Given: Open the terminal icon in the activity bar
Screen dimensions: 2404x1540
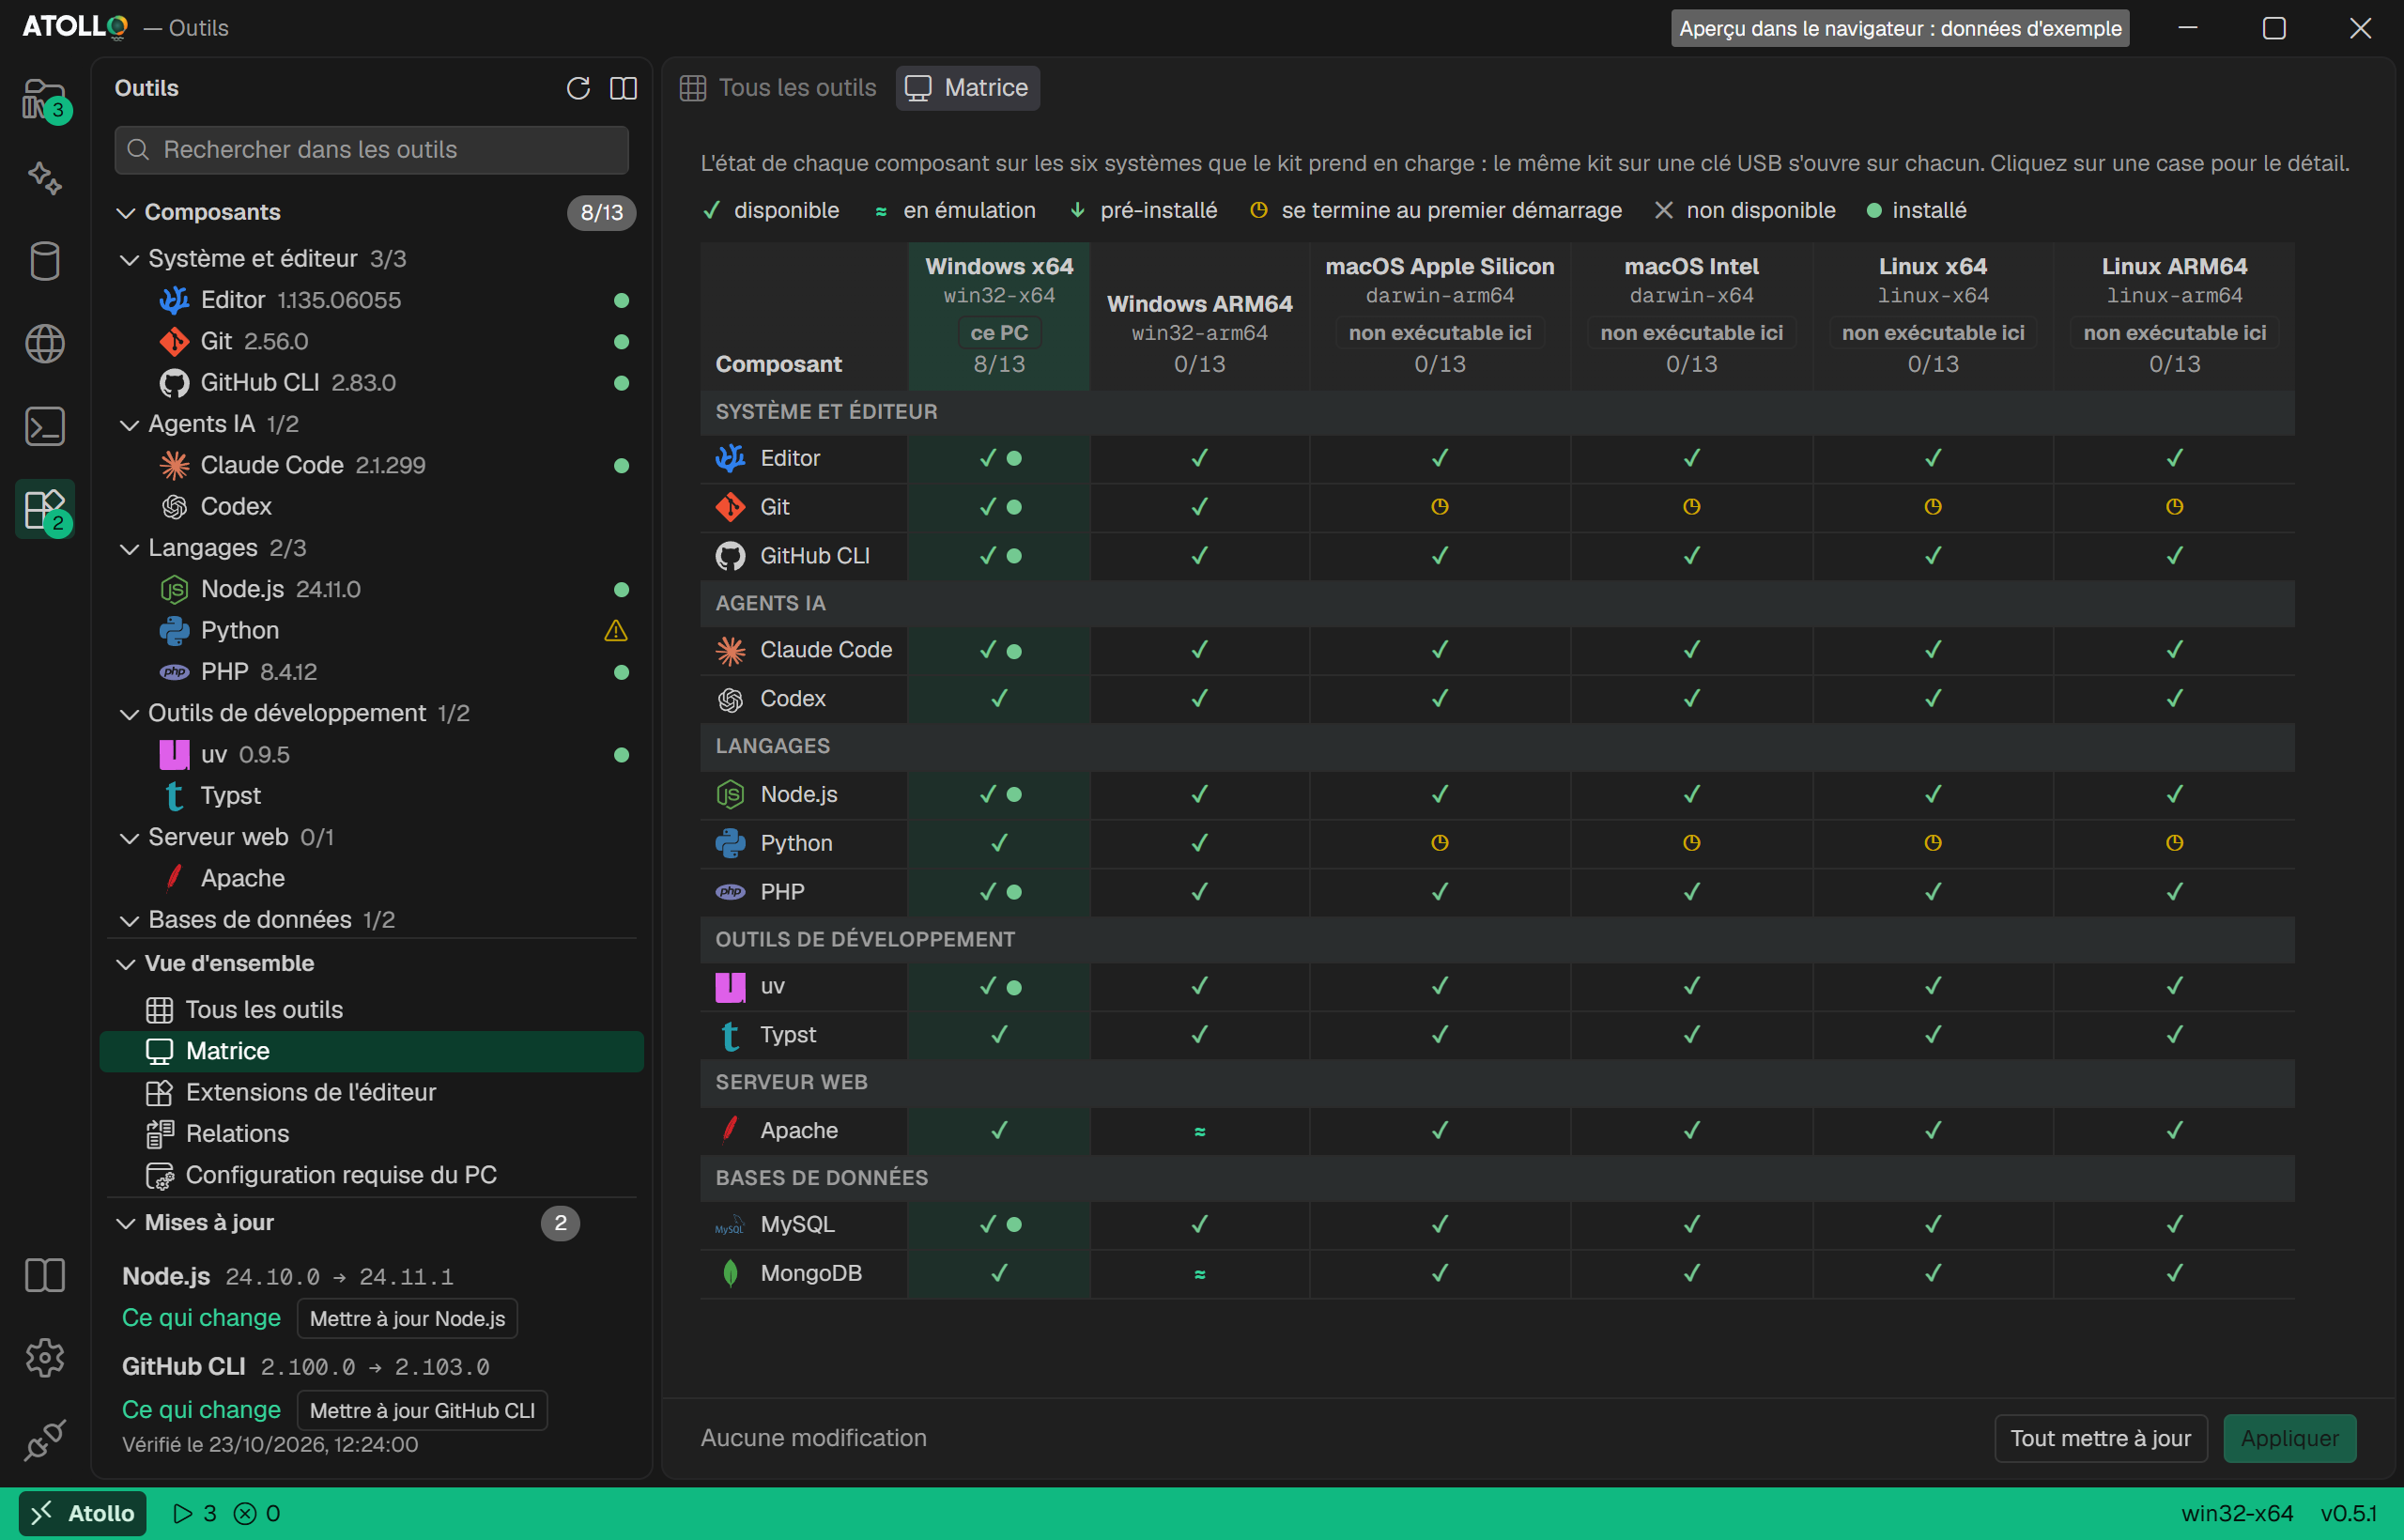Looking at the screenshot, I should (45, 427).
